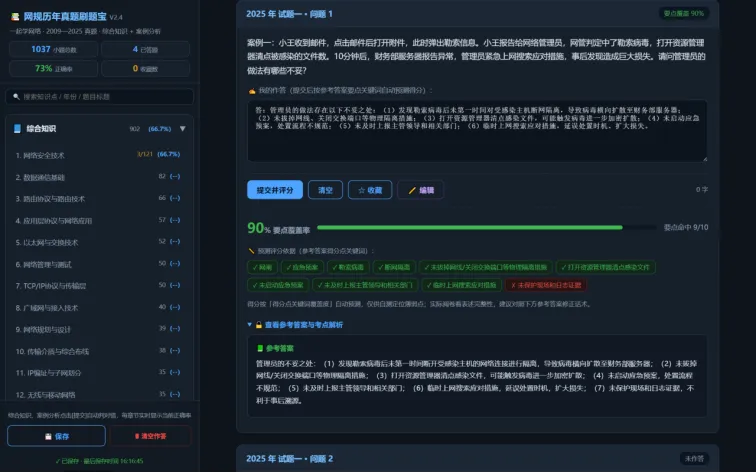Image resolution: width=756 pixels, height=473 pixels.
Task: Collapse the 综合知识 section with the triangle arrow
Action: pos(183,129)
